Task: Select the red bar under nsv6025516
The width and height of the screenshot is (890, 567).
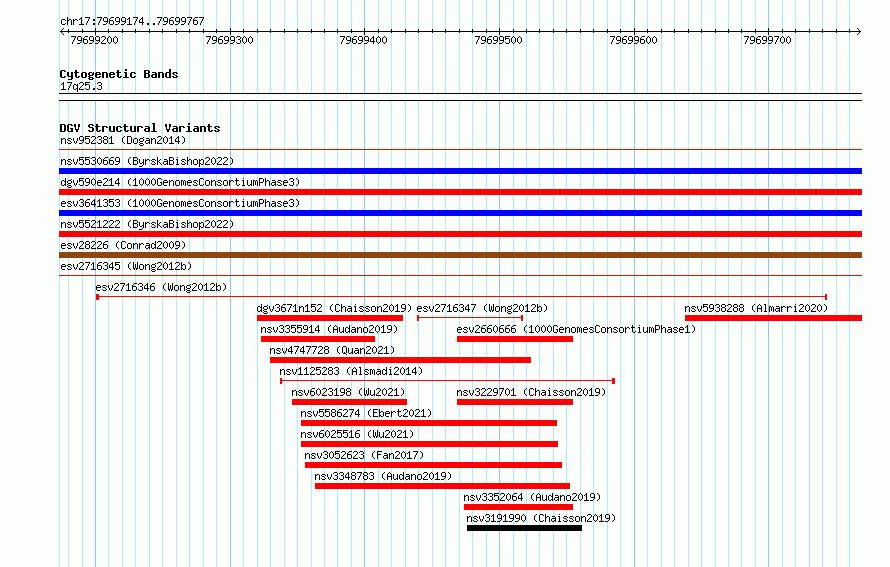Action: (x=430, y=444)
